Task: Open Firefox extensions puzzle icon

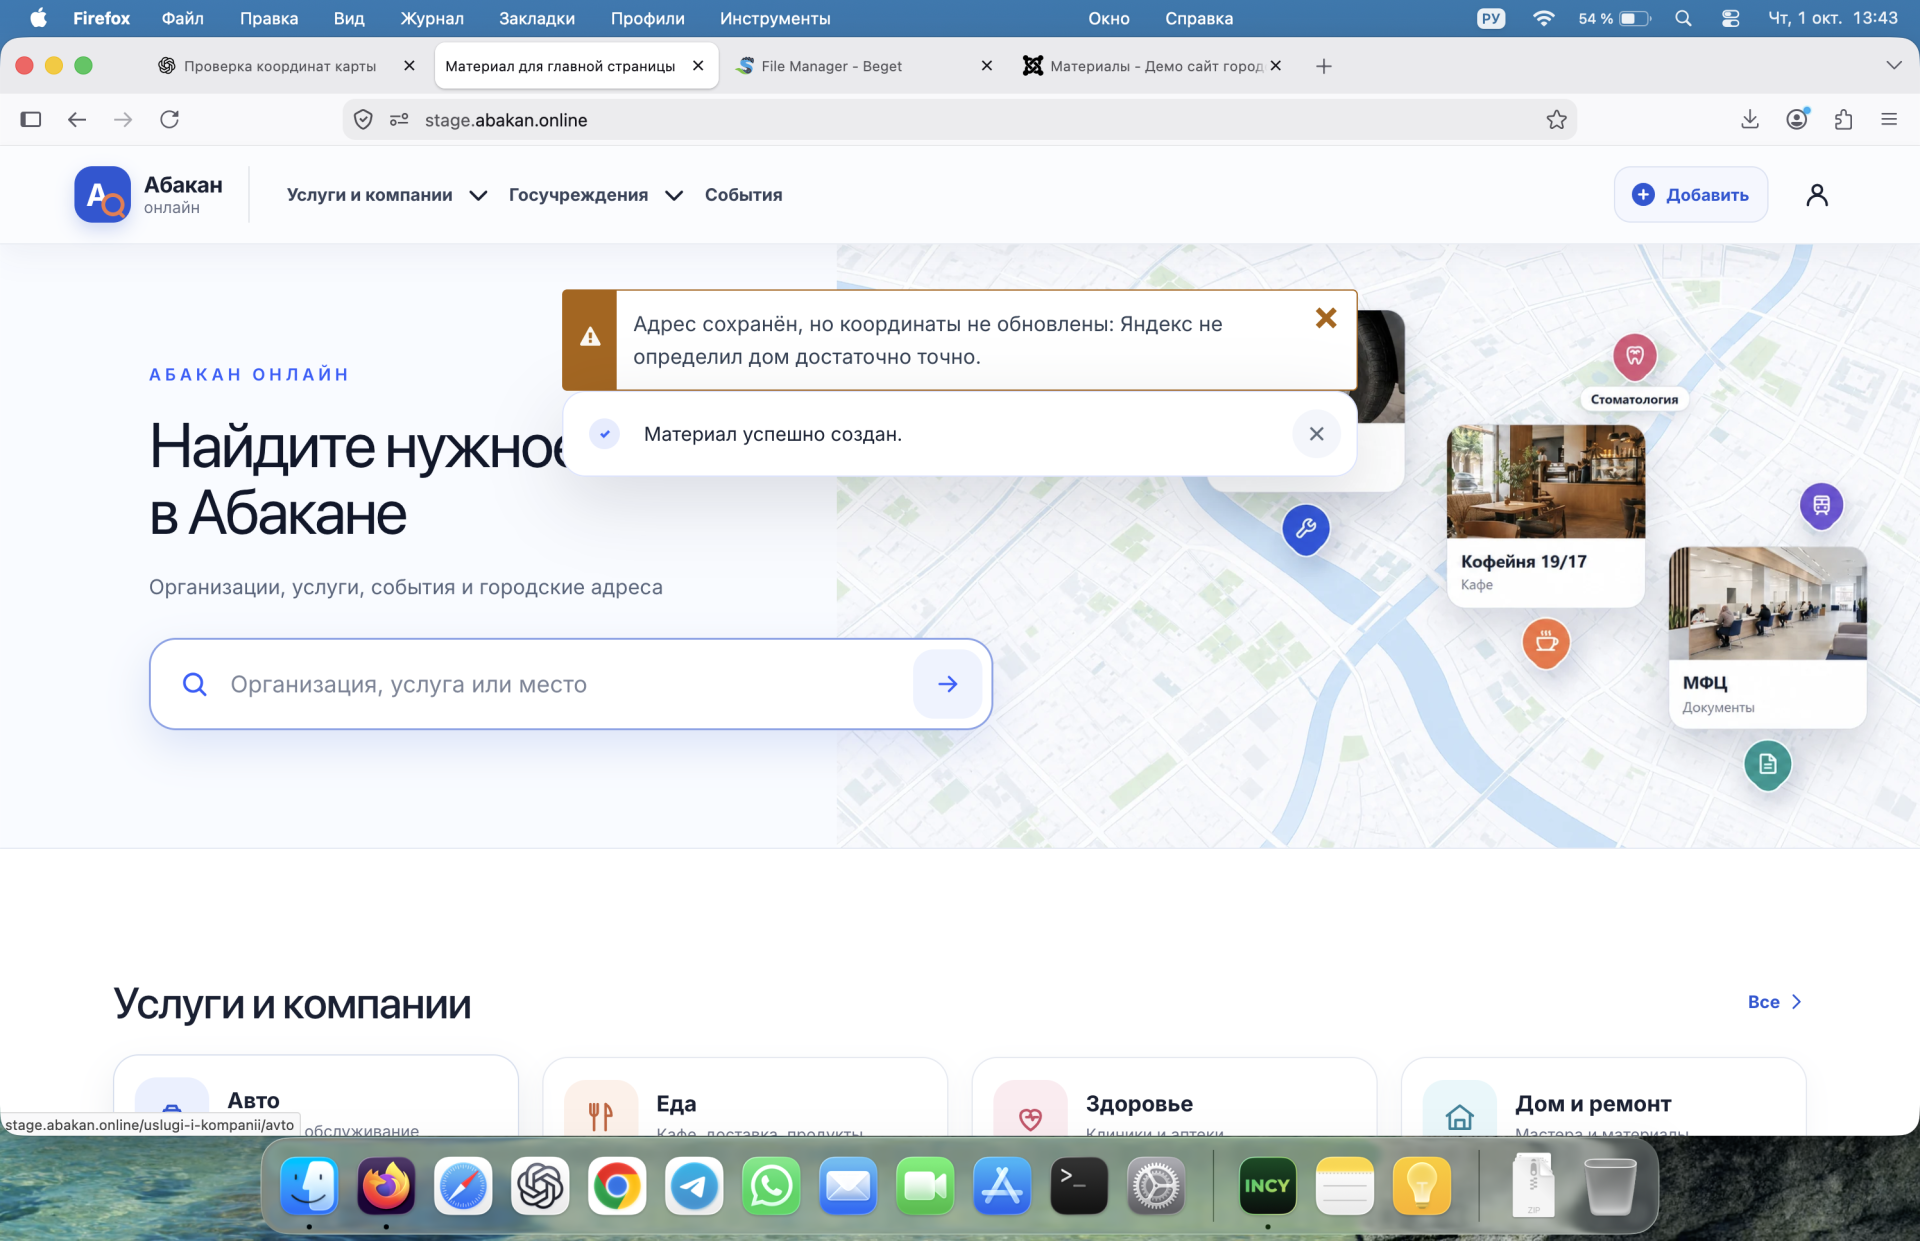Action: [1843, 120]
